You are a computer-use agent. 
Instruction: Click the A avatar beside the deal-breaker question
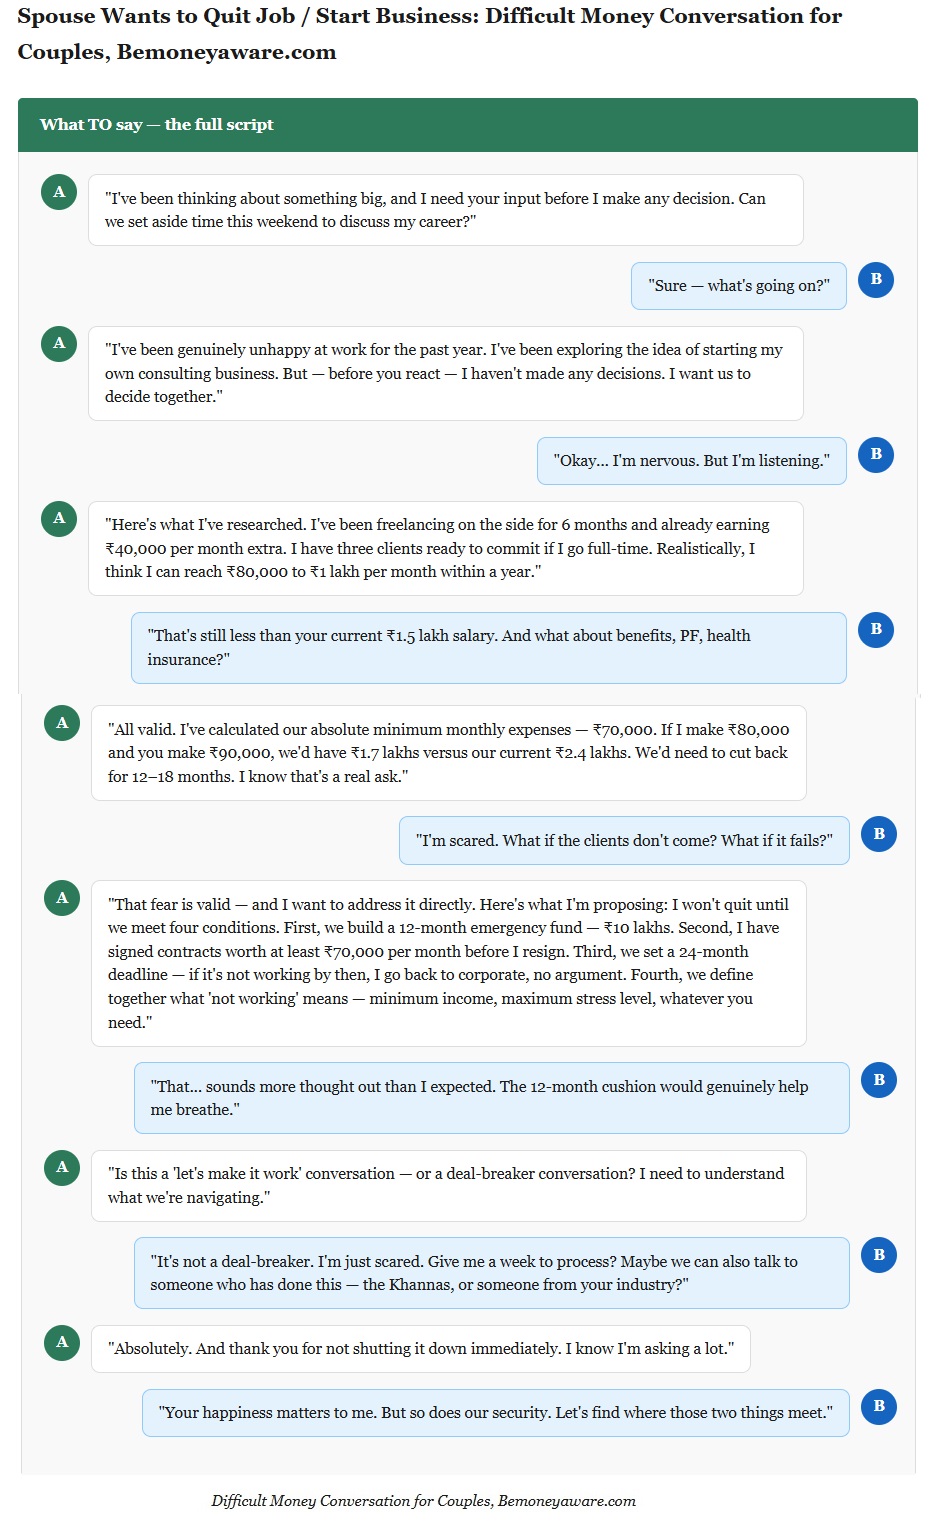click(x=62, y=1167)
